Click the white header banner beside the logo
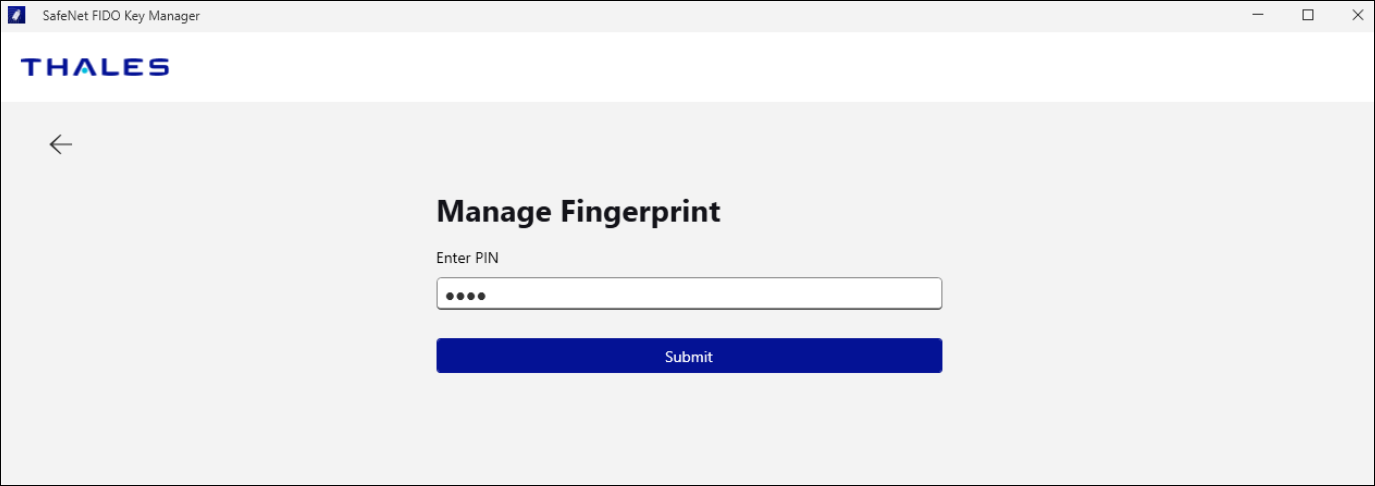 (700, 67)
